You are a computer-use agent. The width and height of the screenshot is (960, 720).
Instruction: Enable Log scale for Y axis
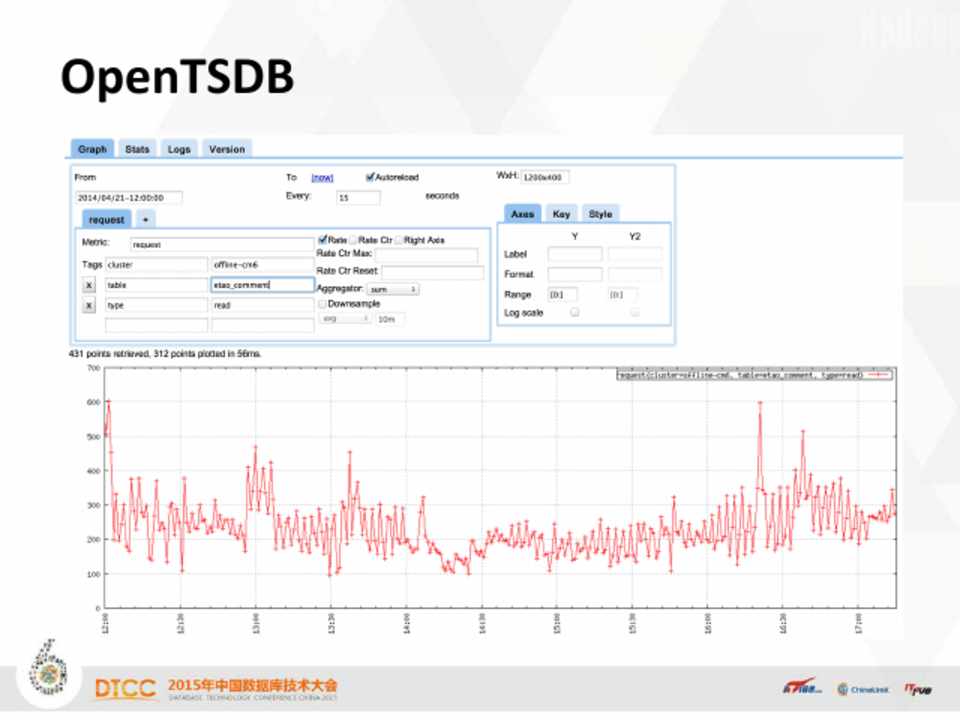[x=574, y=313]
